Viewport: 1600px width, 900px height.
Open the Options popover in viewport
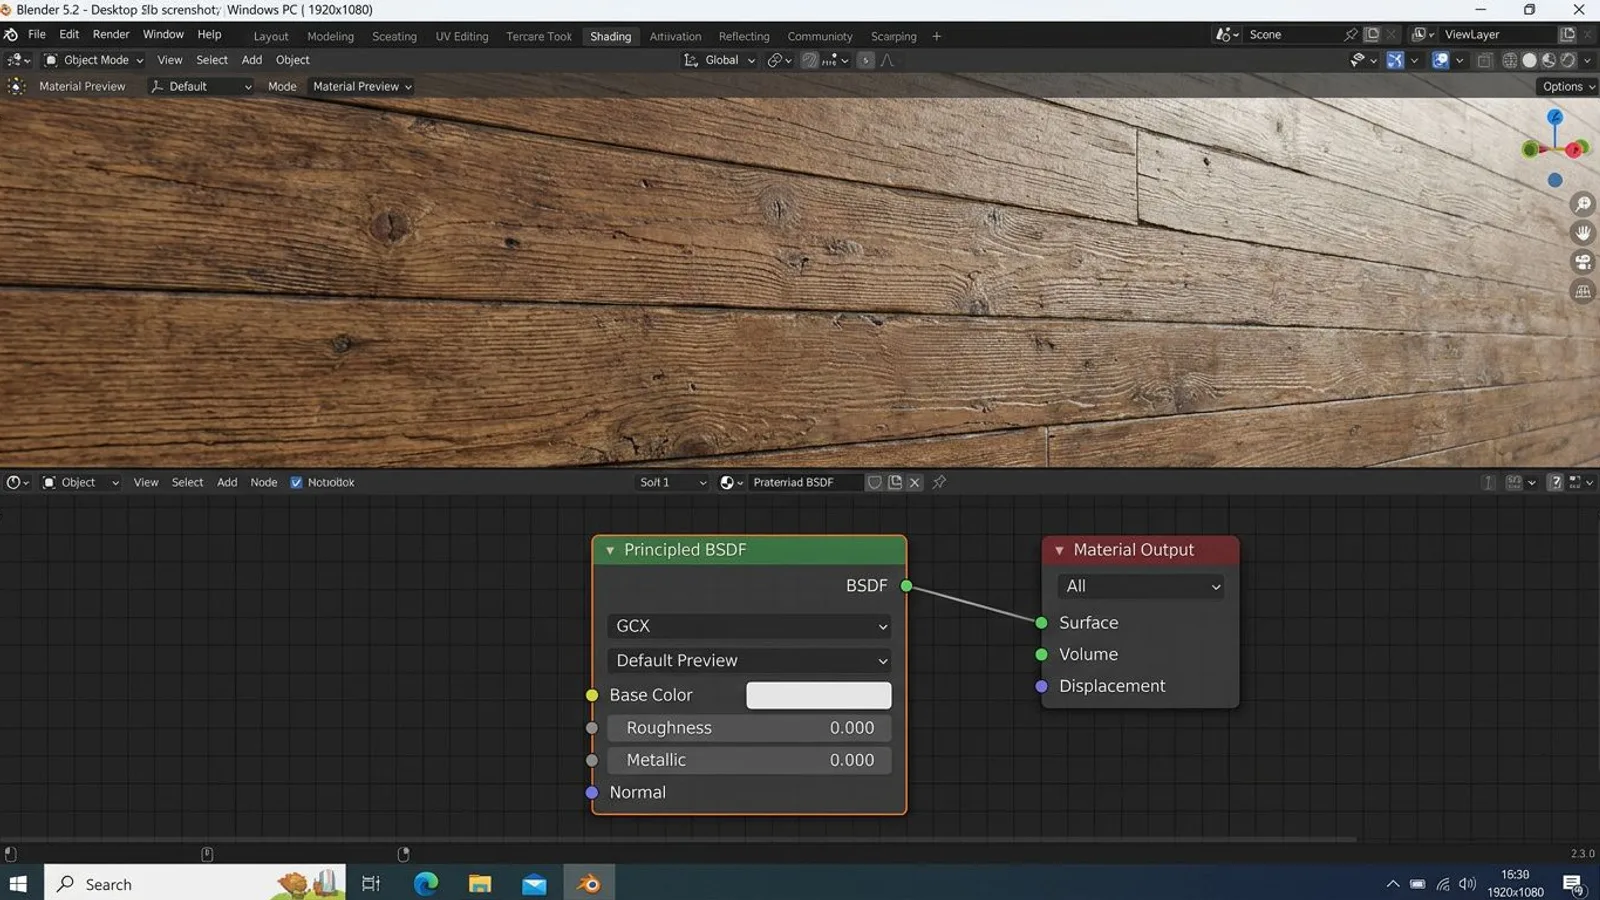tap(1568, 86)
